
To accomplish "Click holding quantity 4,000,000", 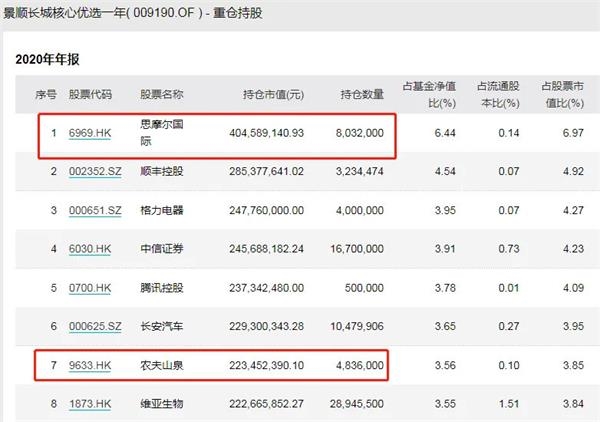I will click(x=360, y=210).
